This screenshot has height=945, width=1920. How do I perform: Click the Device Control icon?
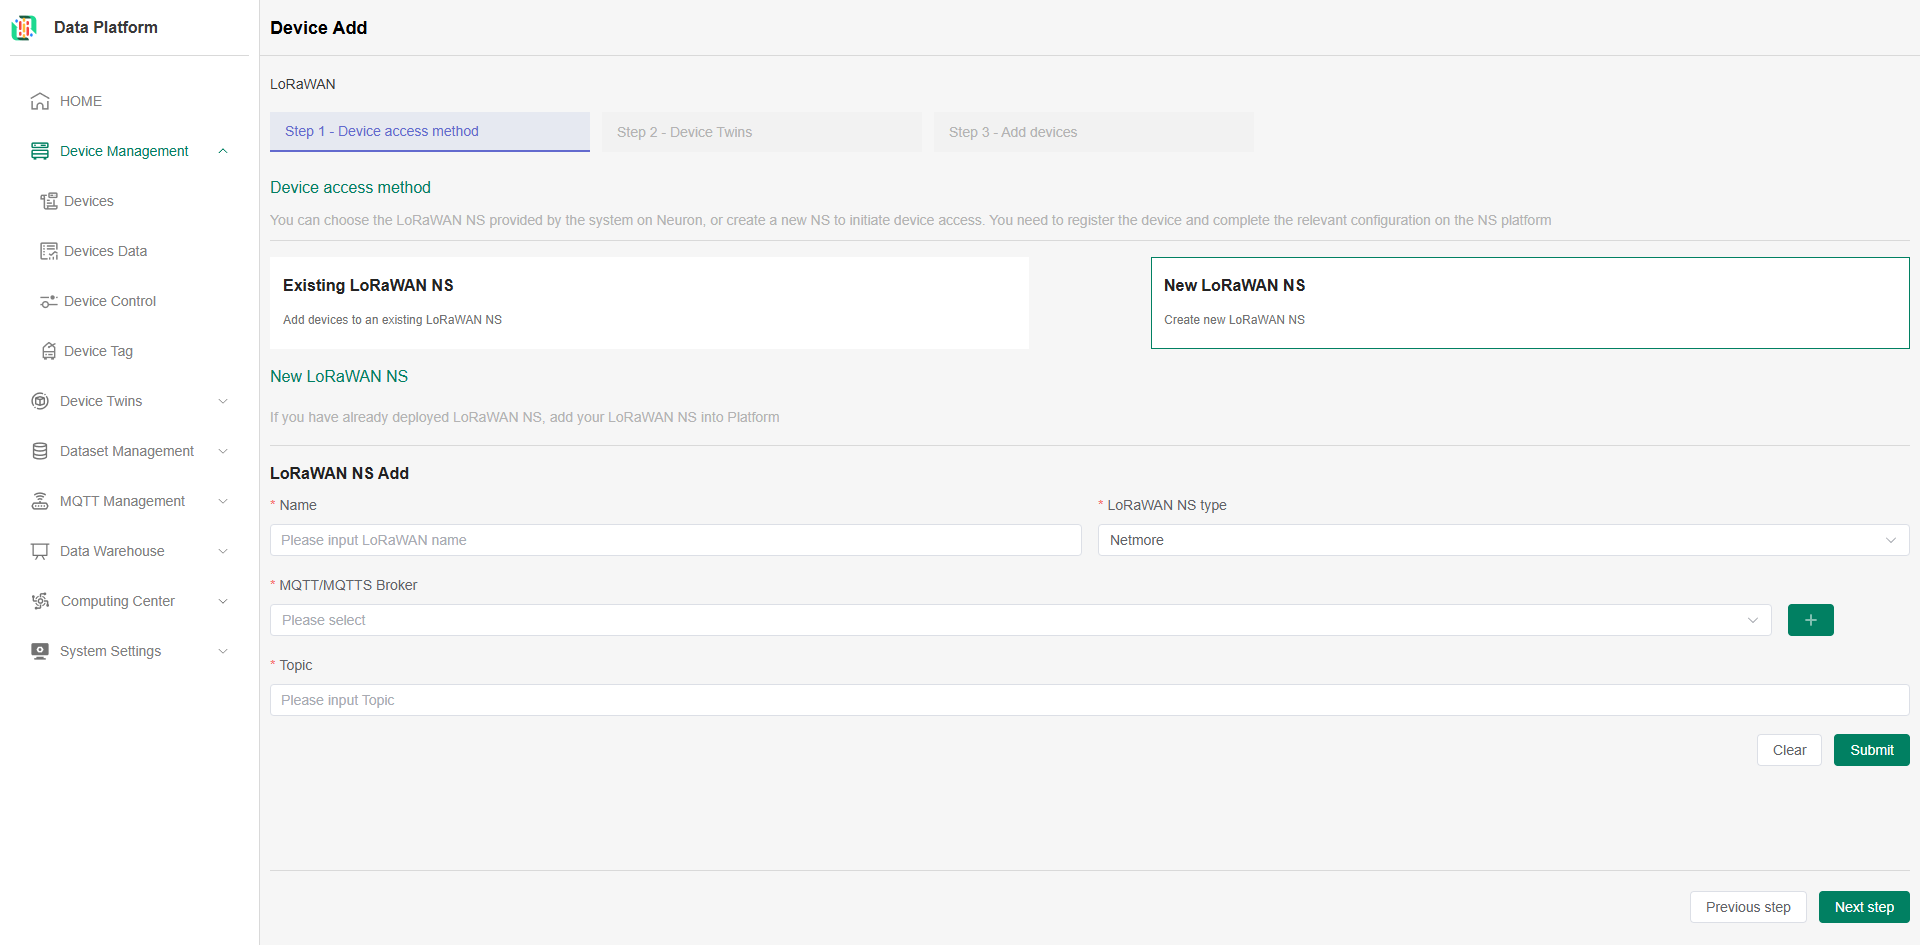[x=48, y=301]
